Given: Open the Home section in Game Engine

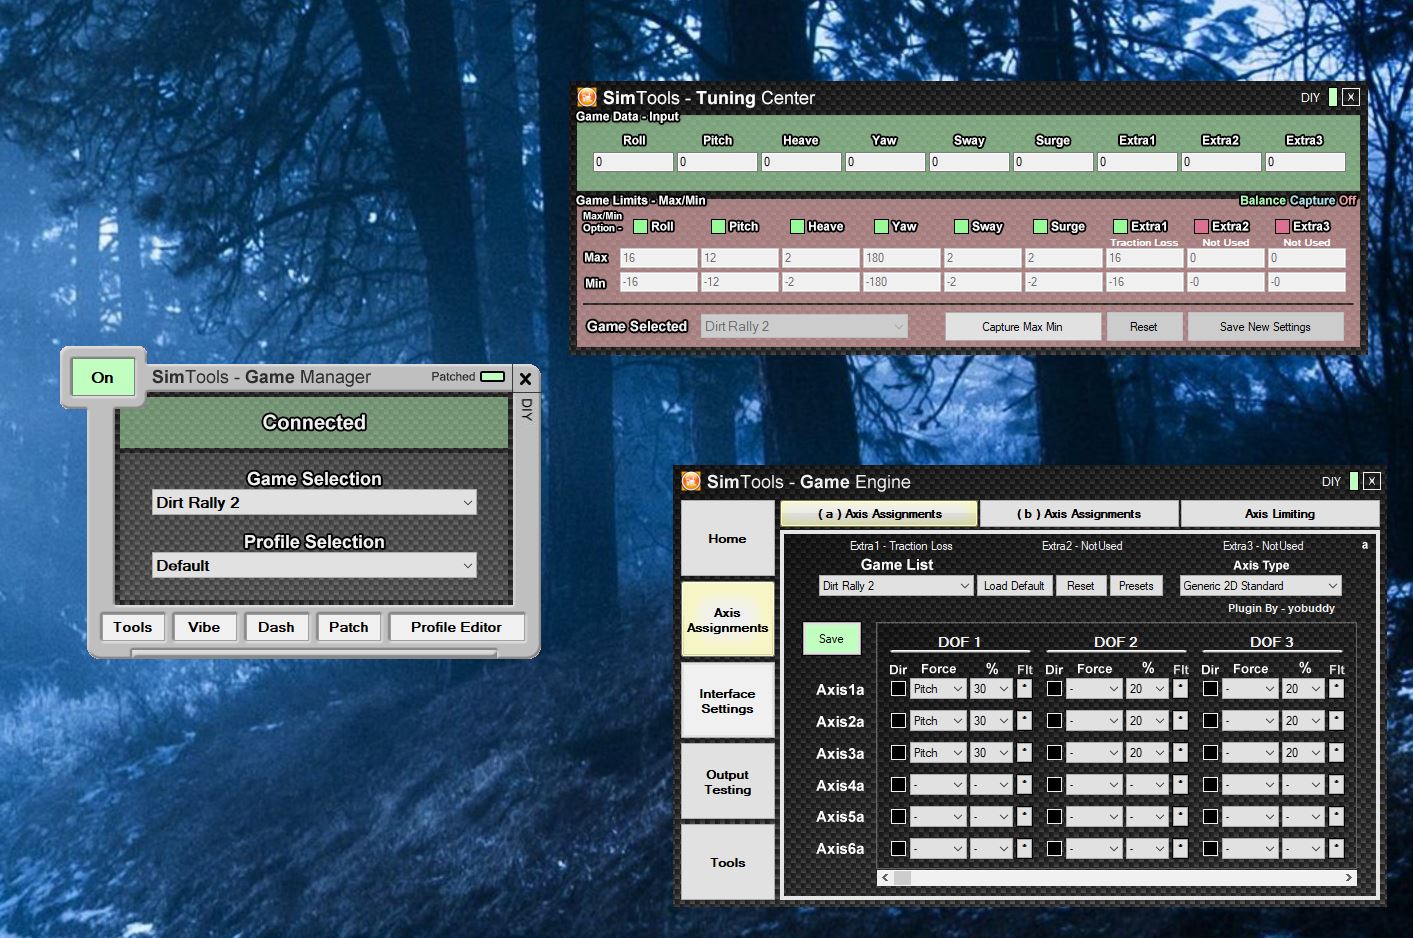Looking at the screenshot, I should (x=727, y=539).
